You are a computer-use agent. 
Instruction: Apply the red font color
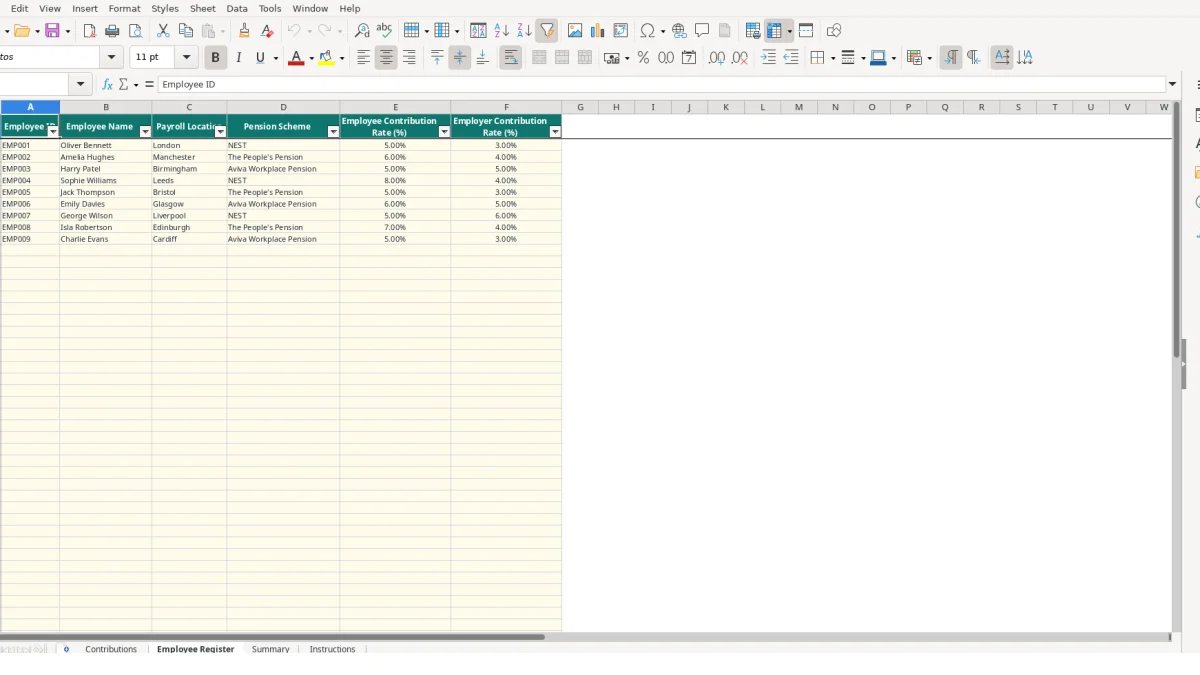[296, 58]
